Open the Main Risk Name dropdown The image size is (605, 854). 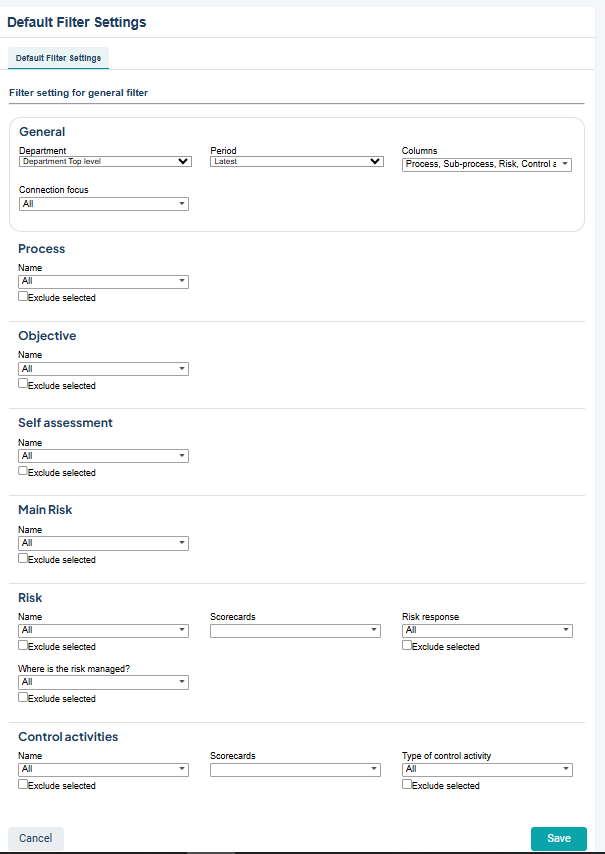[104, 543]
